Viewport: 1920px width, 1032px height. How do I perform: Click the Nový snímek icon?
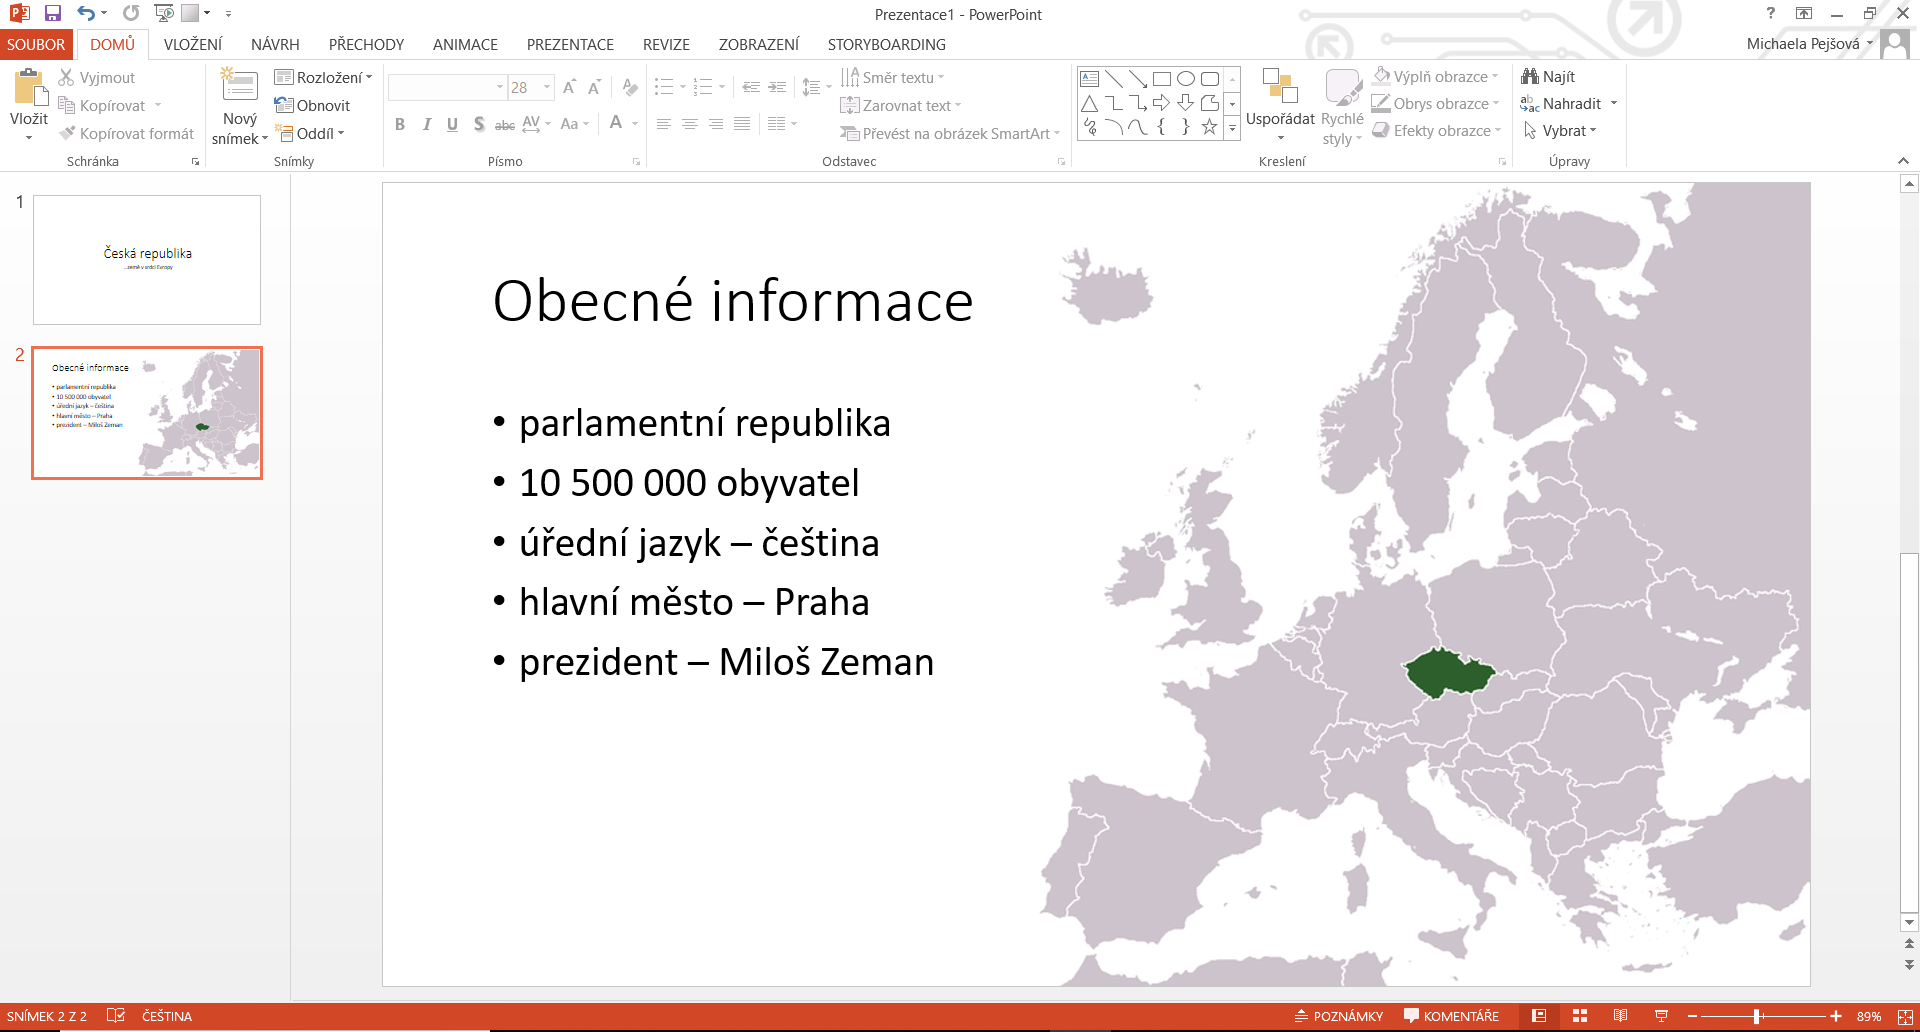coord(240,87)
